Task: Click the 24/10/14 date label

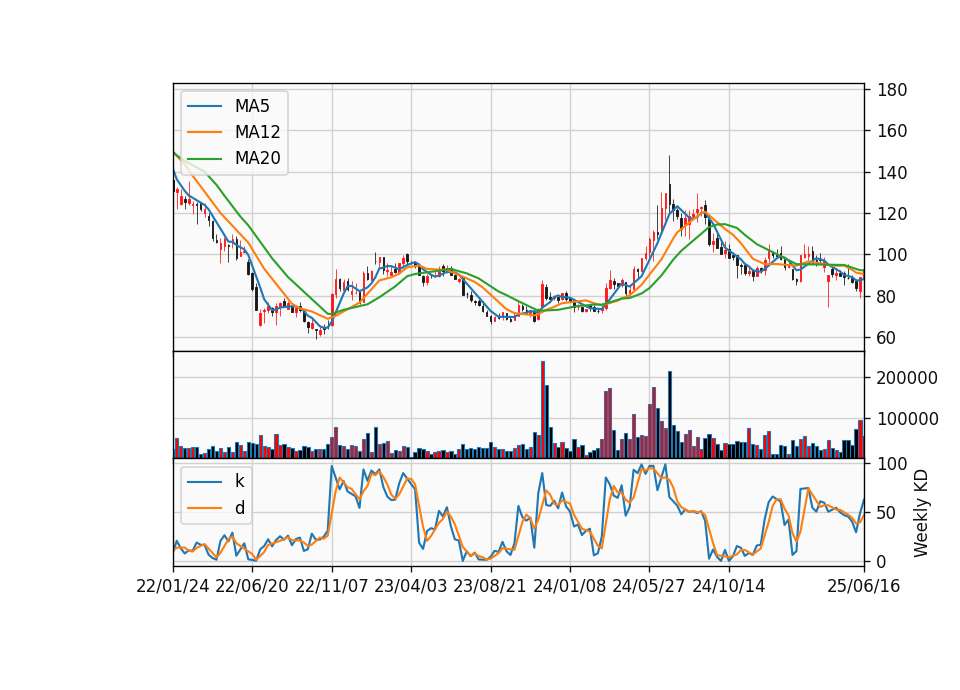Action: tap(729, 586)
